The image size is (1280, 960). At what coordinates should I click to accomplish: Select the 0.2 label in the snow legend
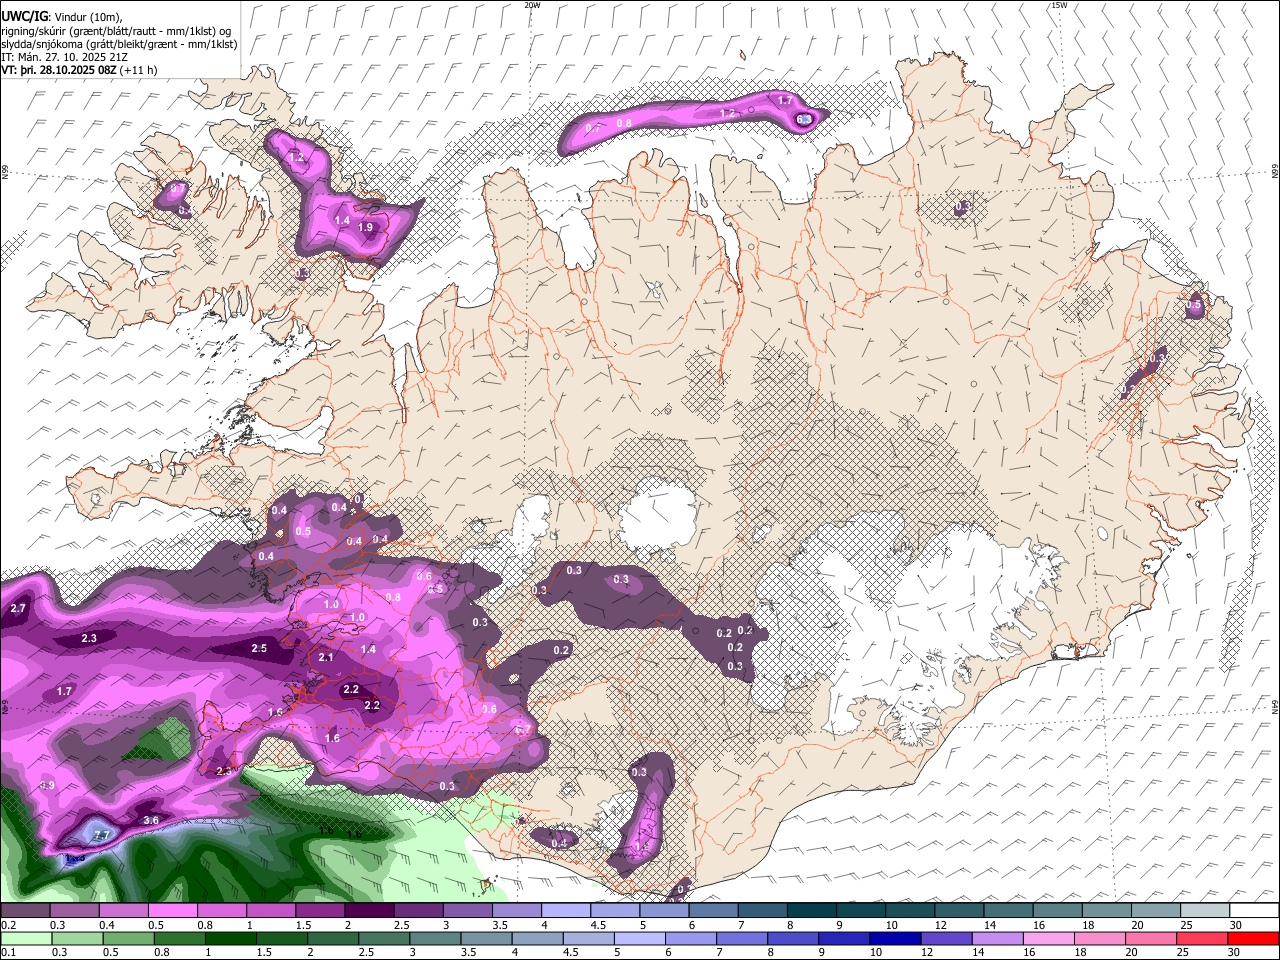8,925
